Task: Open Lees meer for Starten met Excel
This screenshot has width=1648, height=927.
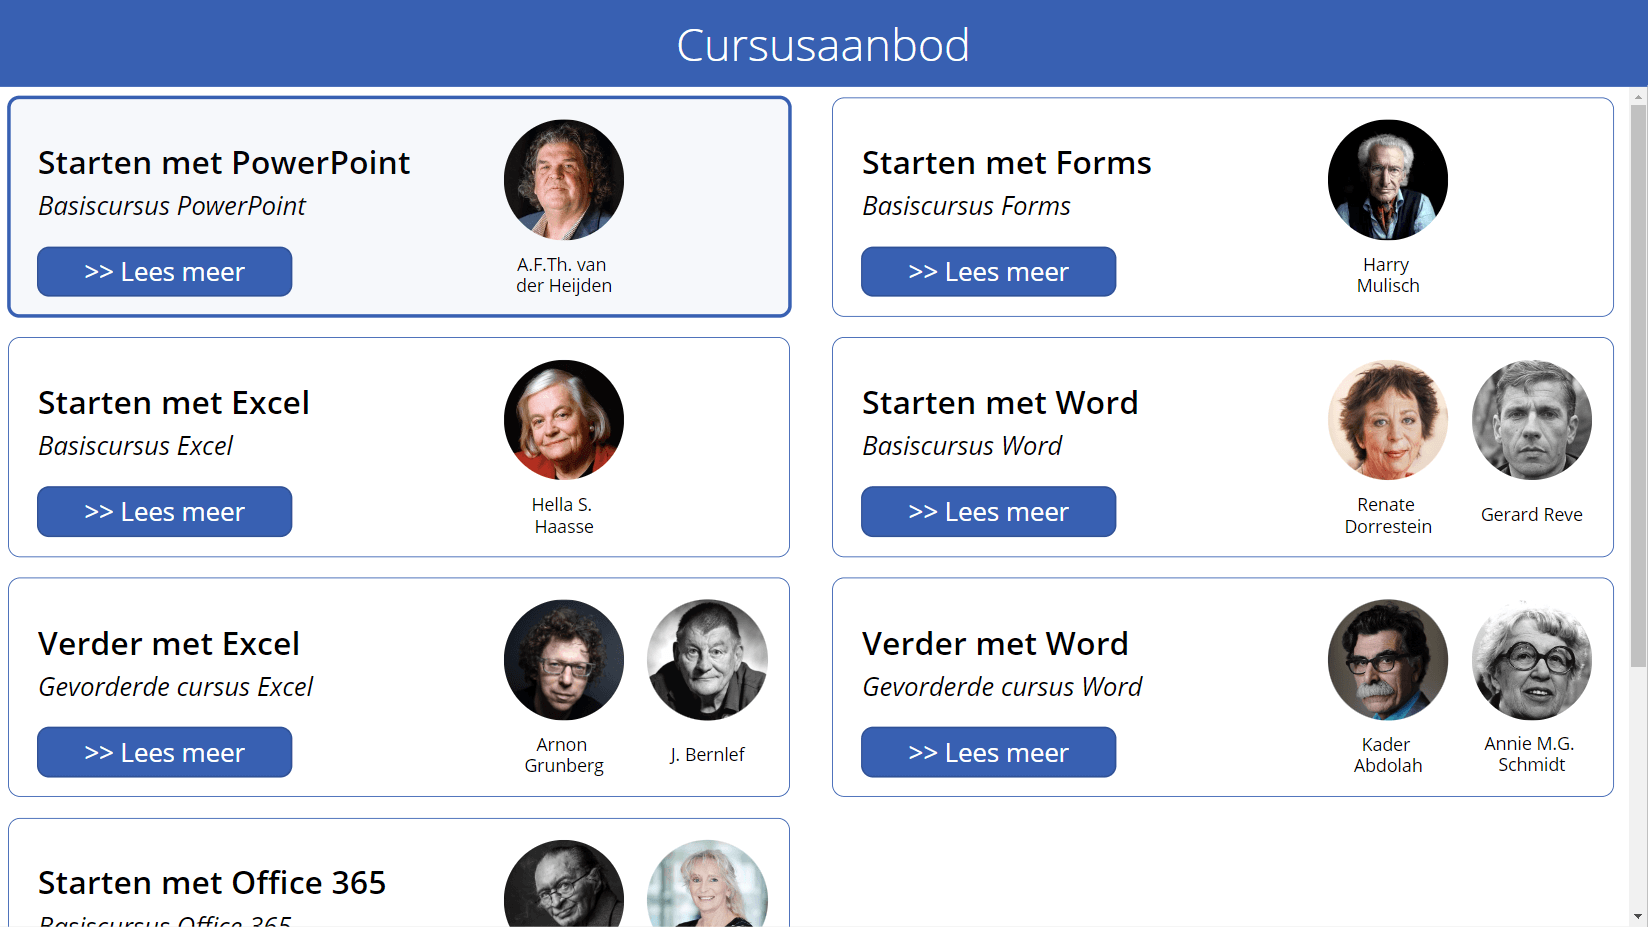Action: point(164,512)
